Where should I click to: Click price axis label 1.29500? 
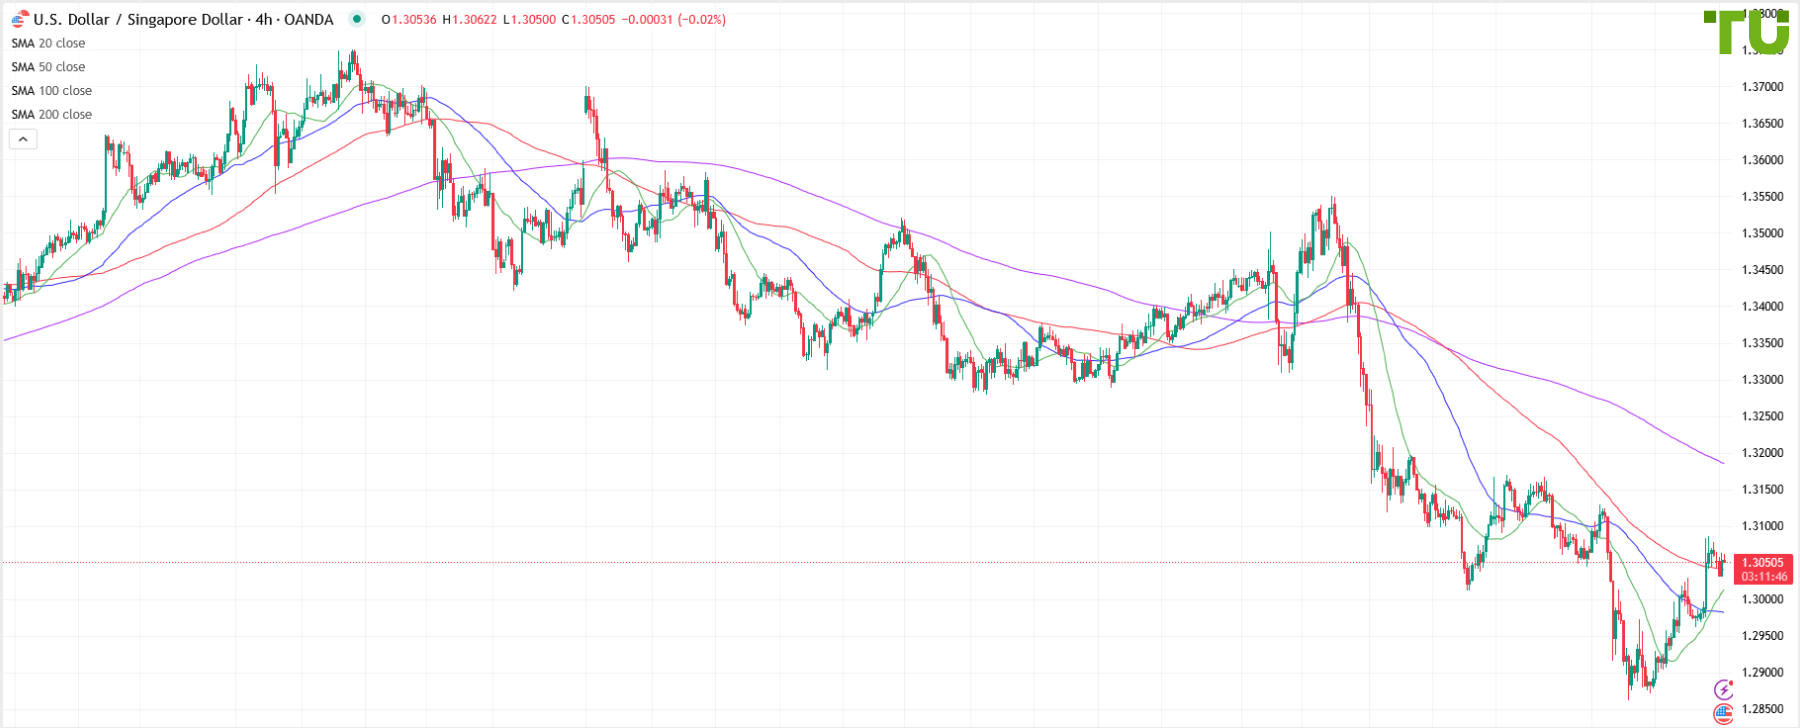(x=1763, y=636)
